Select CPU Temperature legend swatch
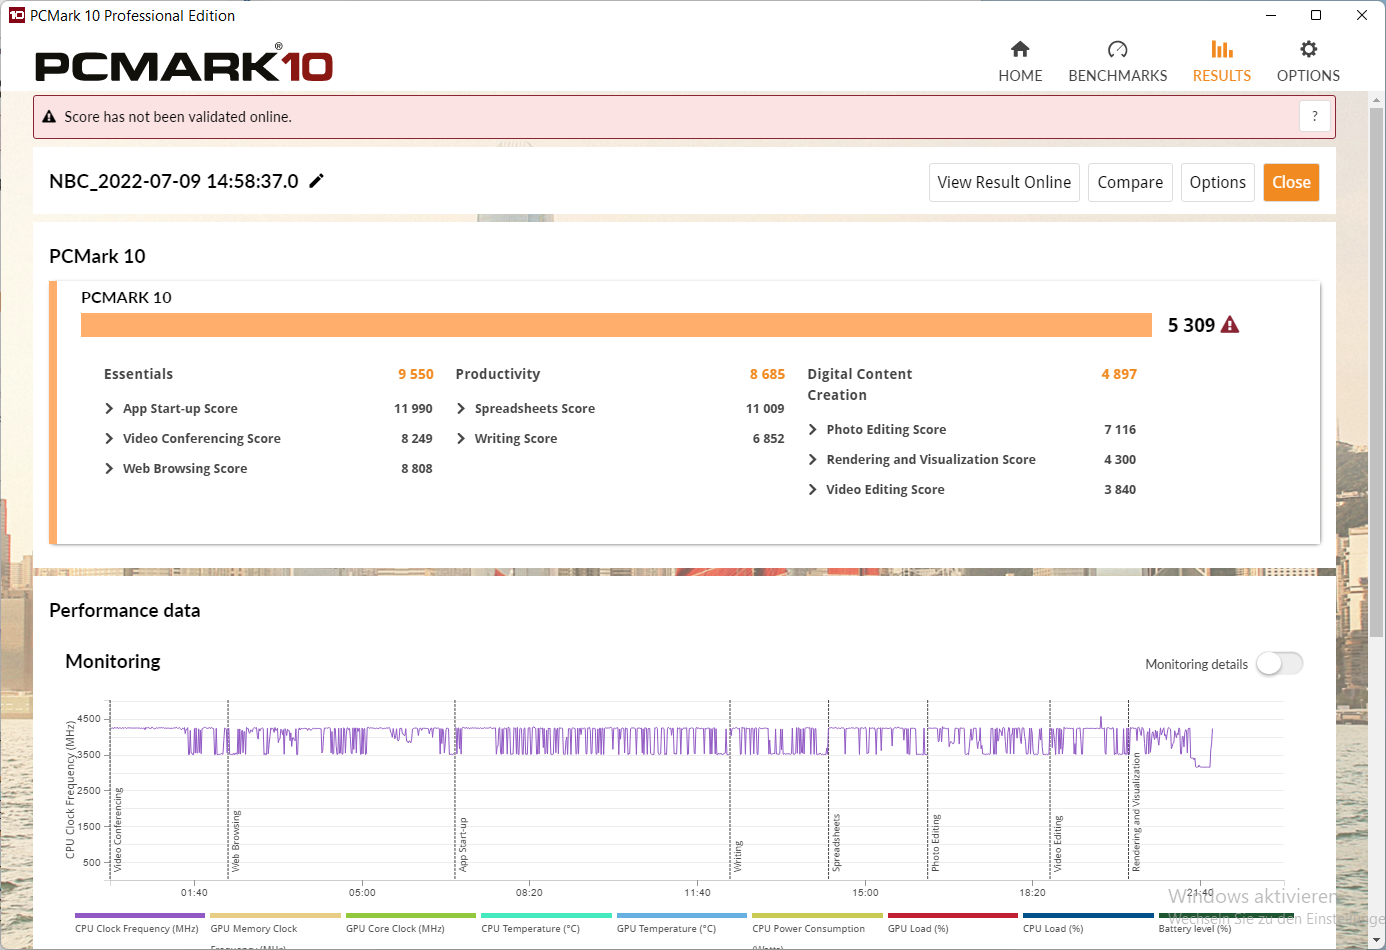 pos(546,915)
